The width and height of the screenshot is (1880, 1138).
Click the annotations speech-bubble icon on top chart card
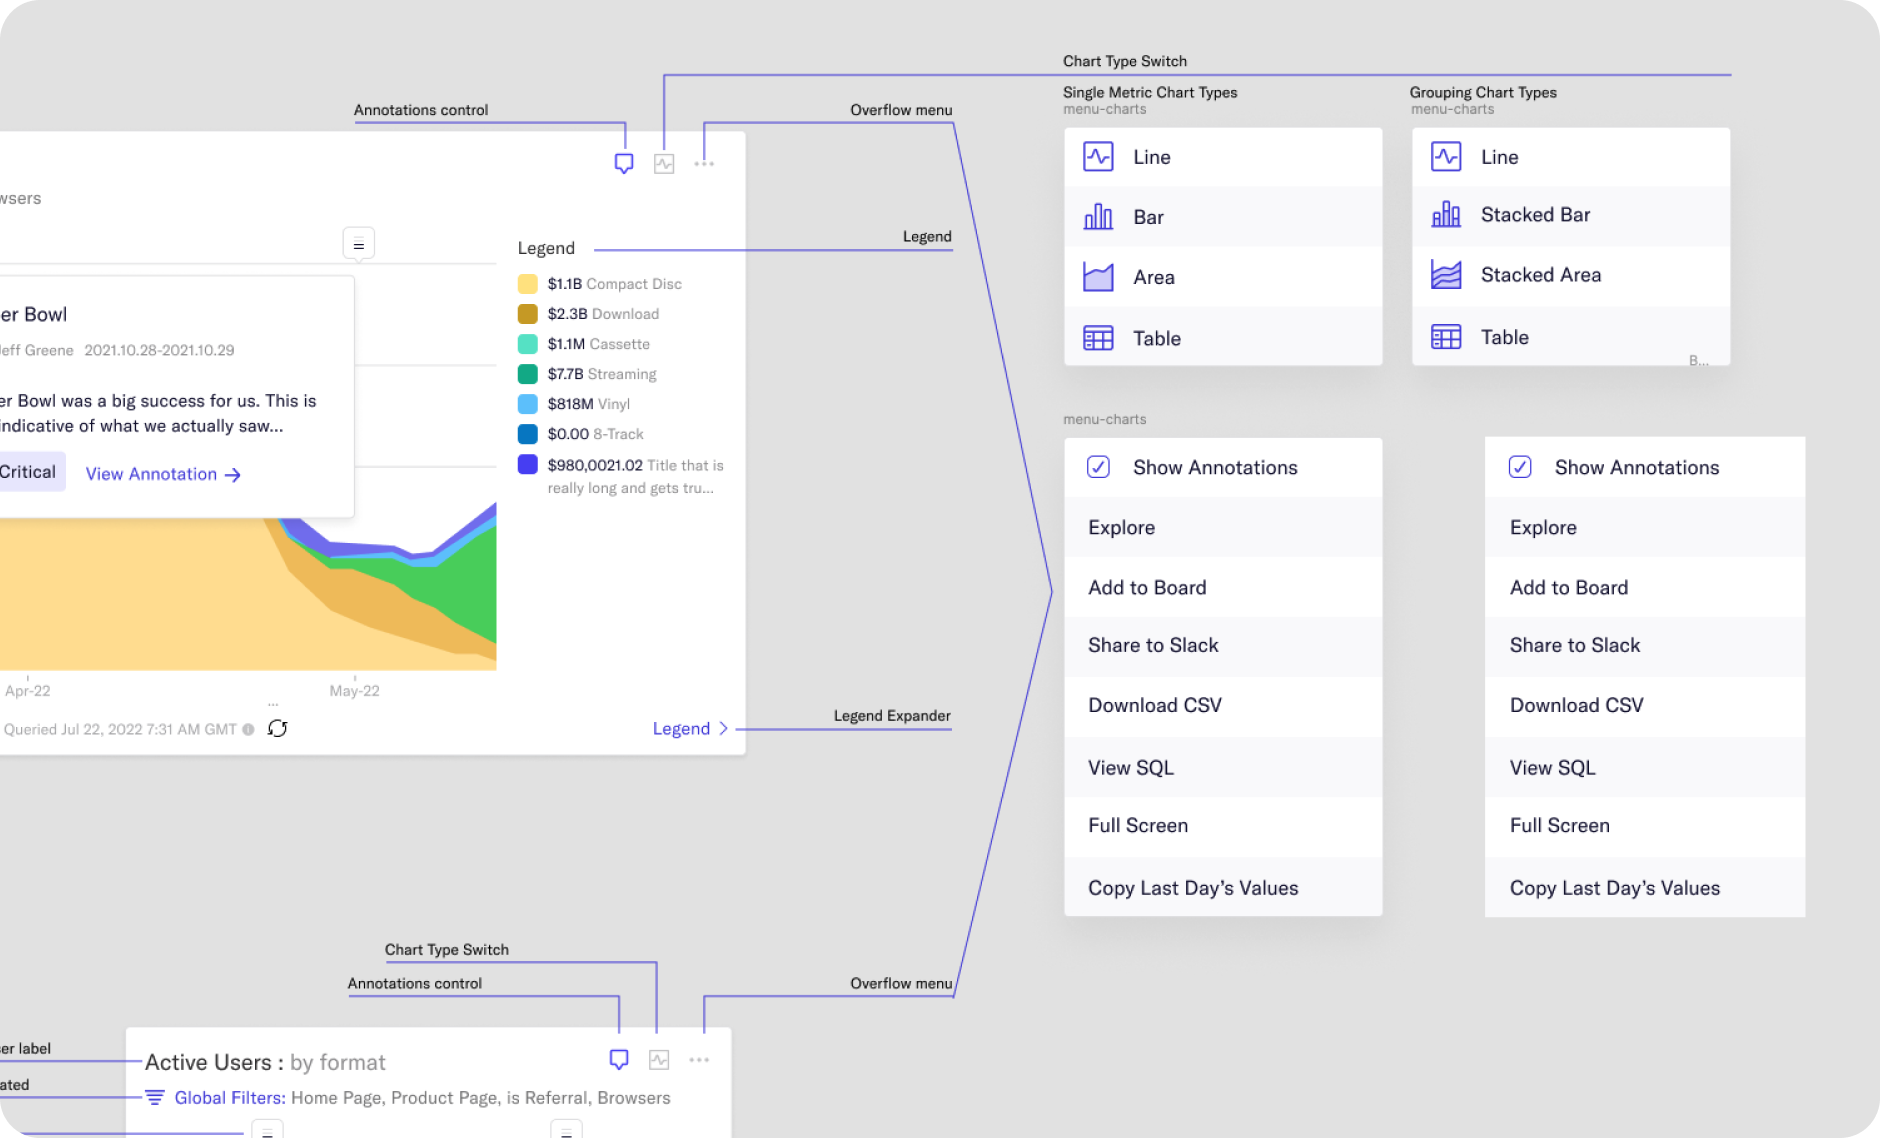[624, 163]
